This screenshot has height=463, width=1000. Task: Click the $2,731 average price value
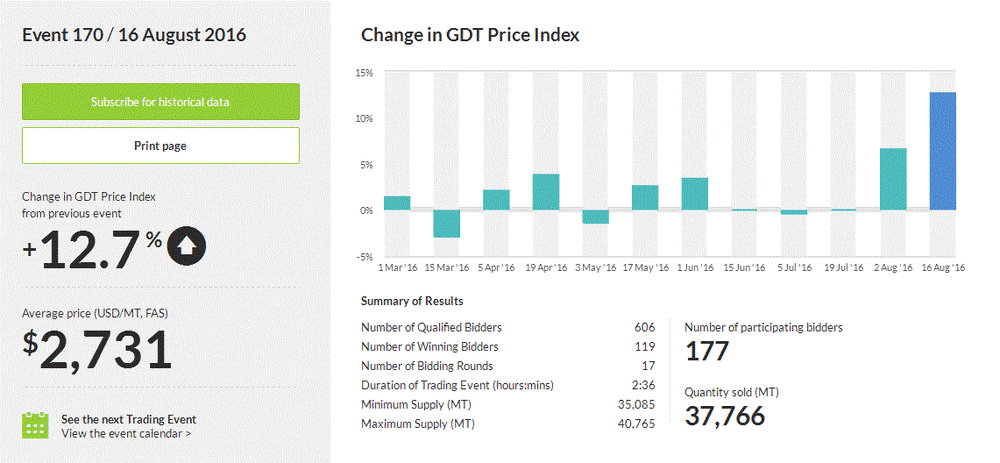point(97,350)
